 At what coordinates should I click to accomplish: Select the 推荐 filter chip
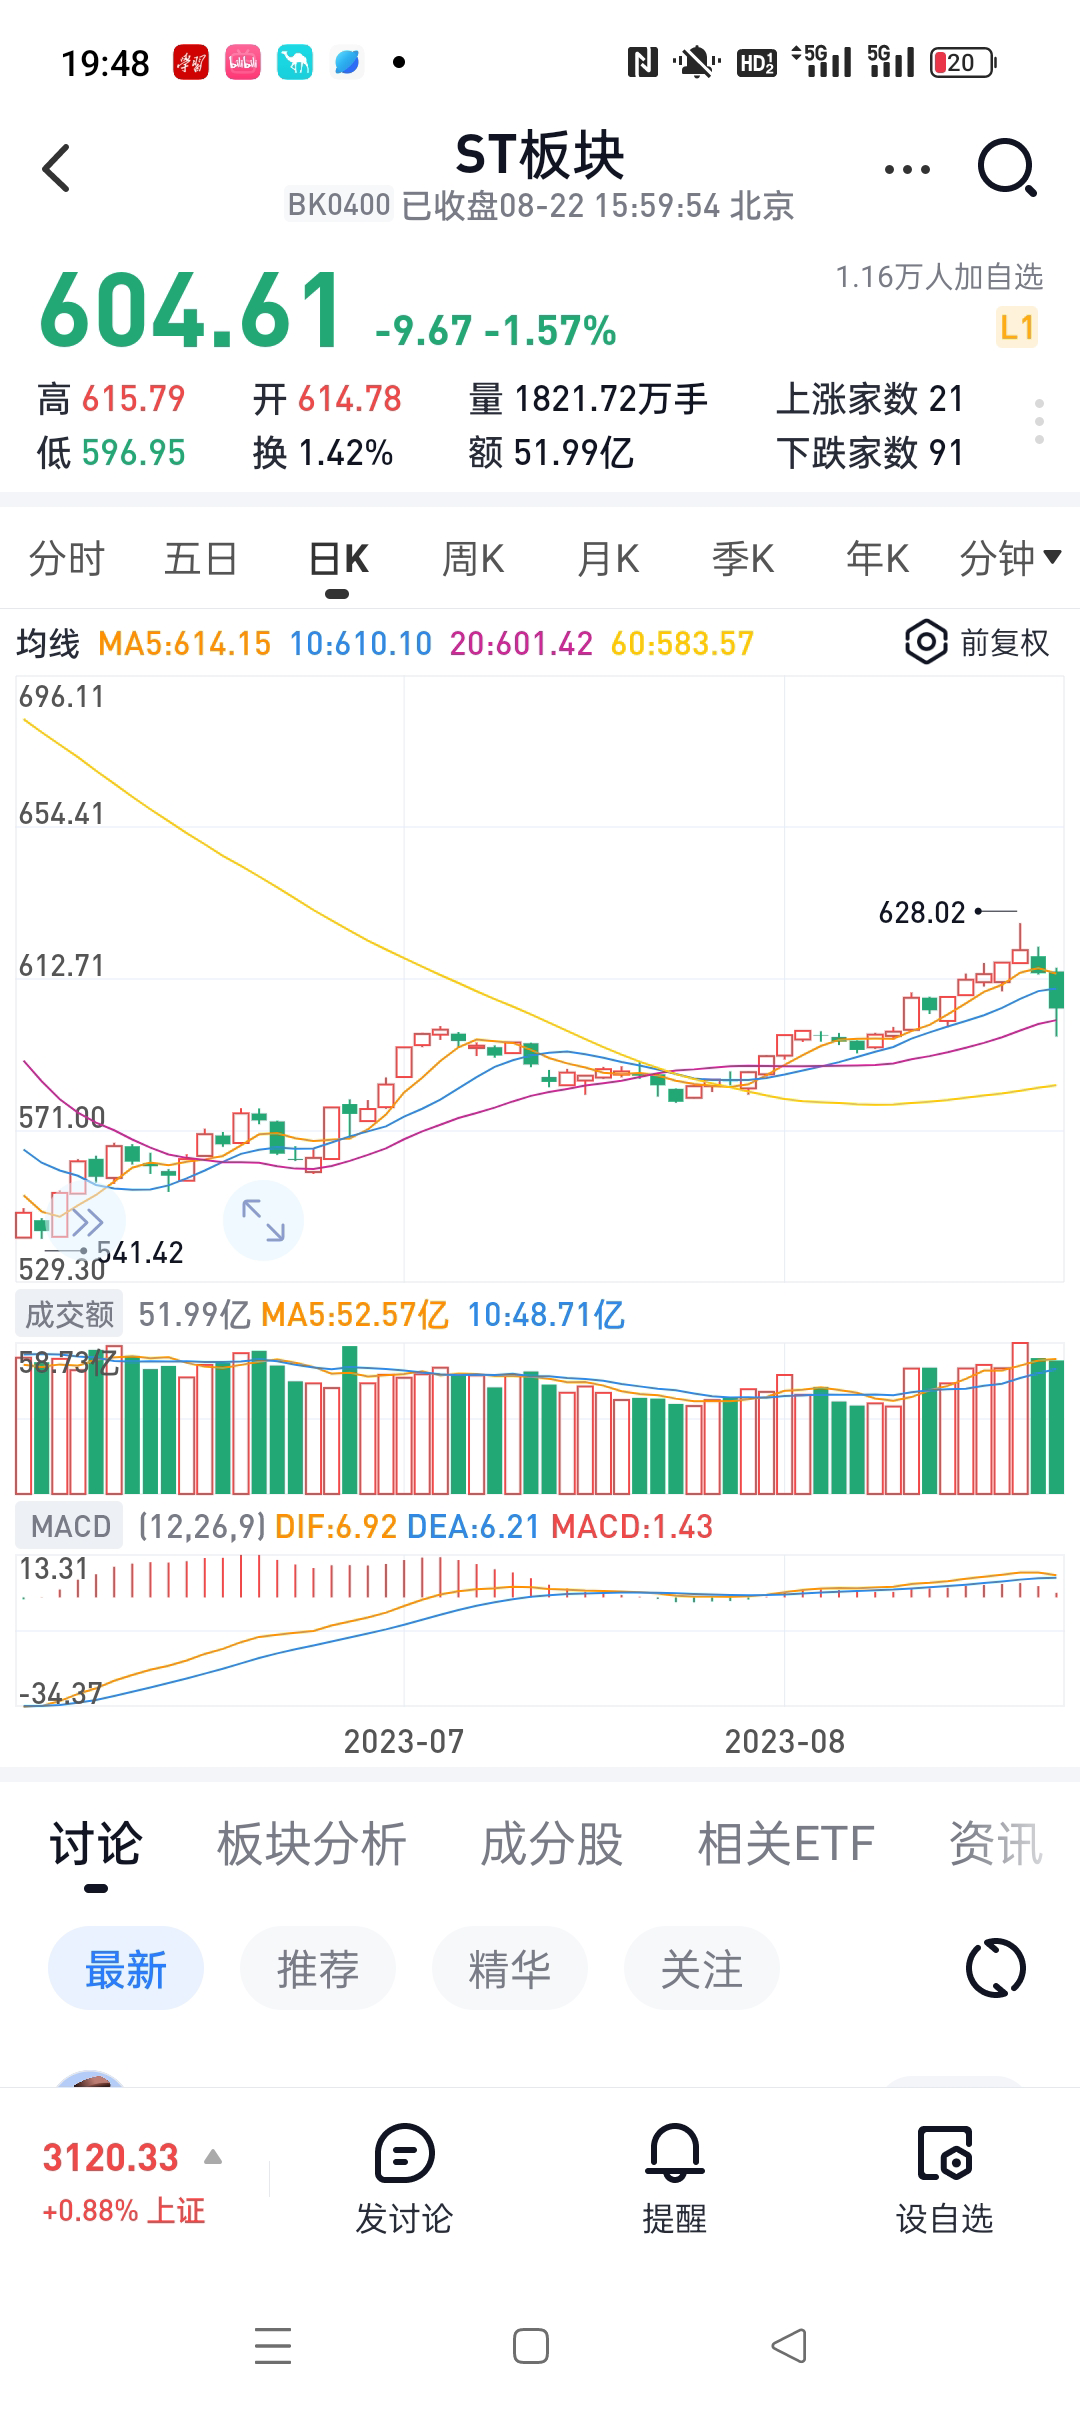(x=317, y=1969)
